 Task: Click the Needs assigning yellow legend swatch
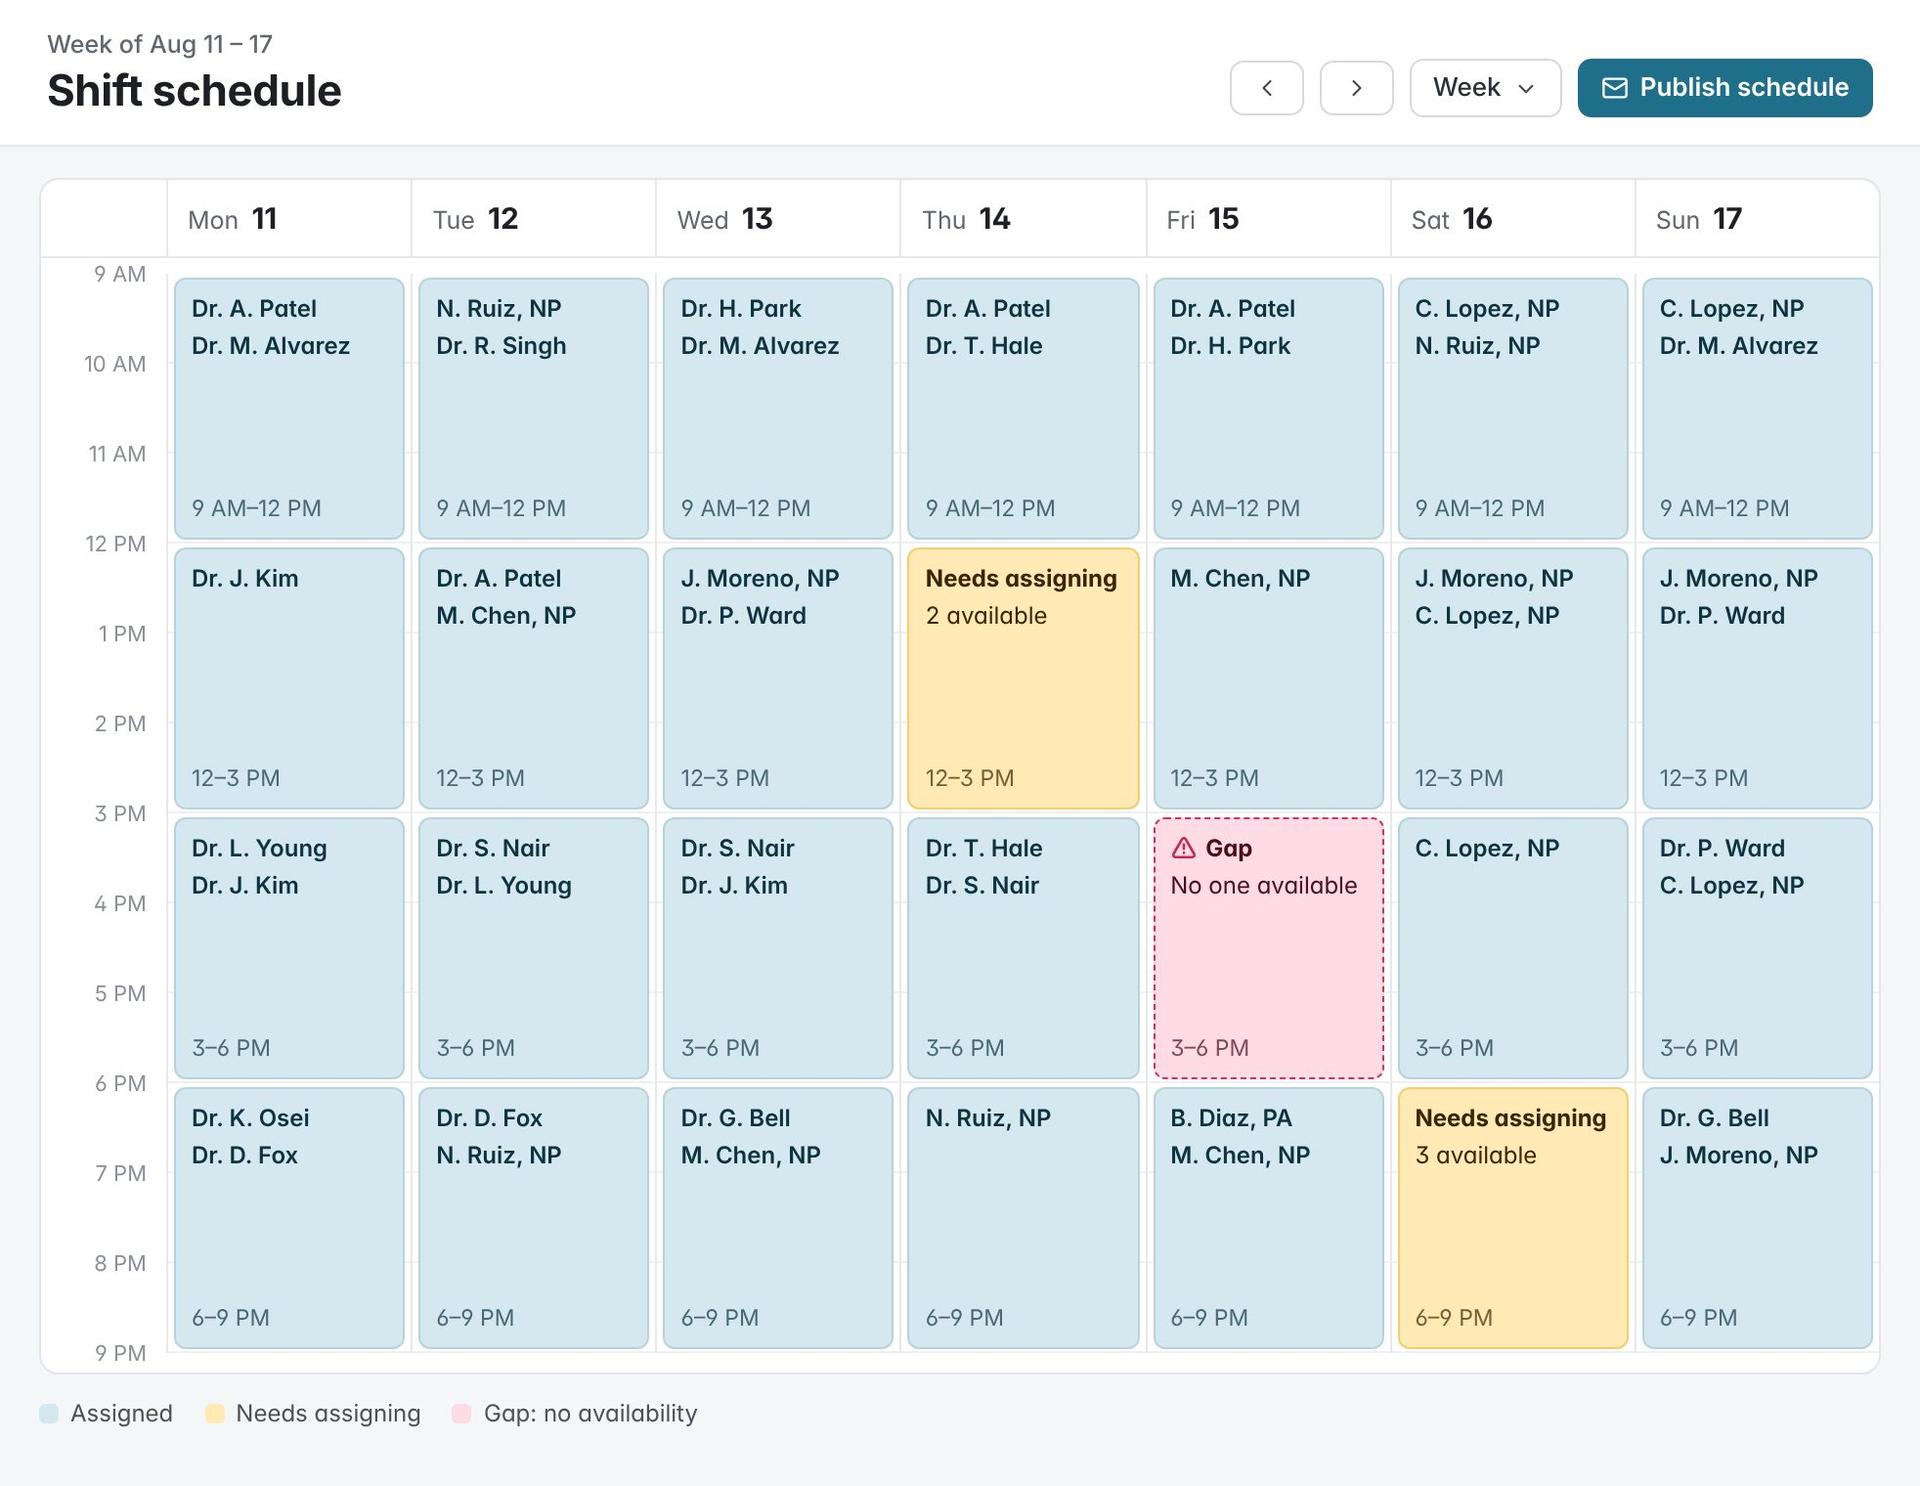[x=214, y=1413]
